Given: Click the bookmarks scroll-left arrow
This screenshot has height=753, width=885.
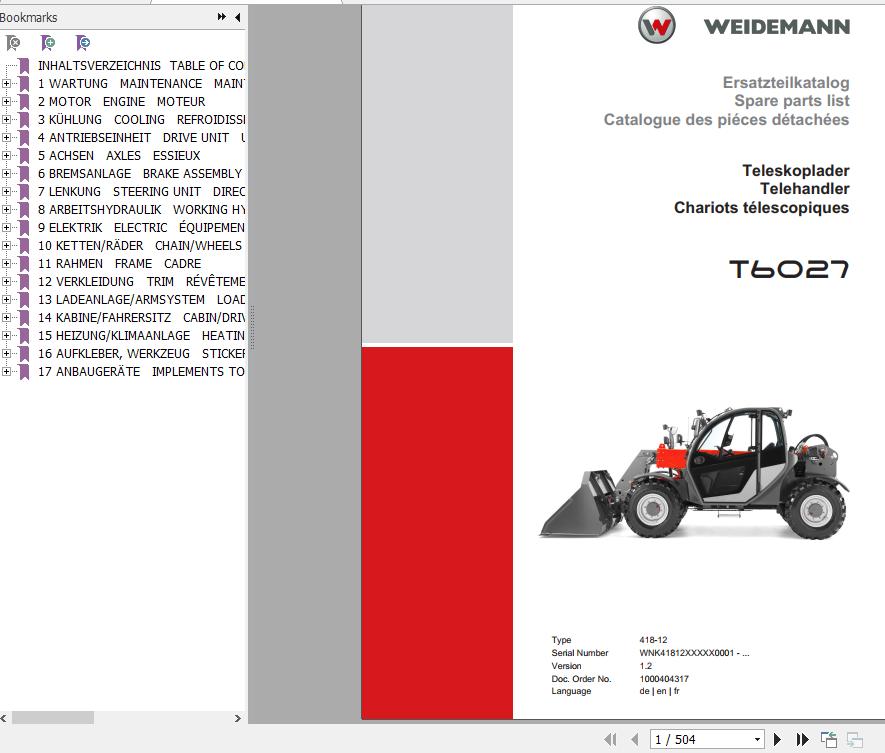Looking at the screenshot, I should tap(3, 718).
